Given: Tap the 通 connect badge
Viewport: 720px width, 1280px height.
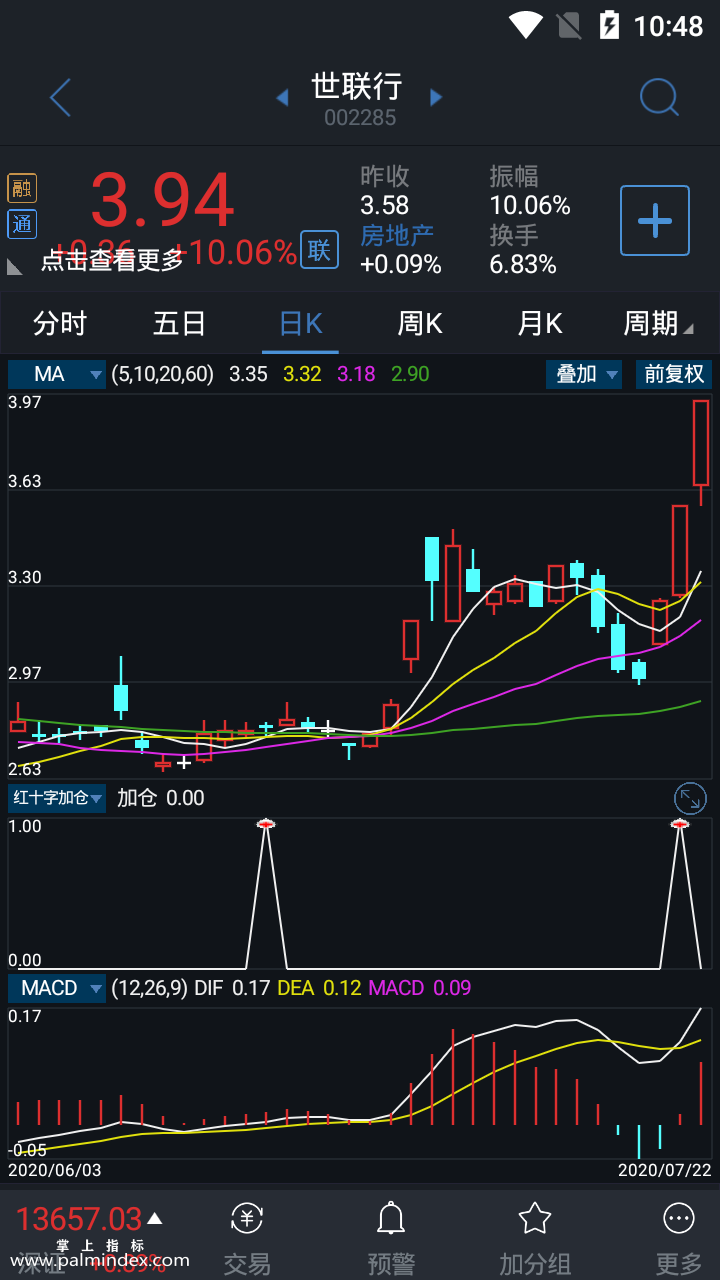Looking at the screenshot, I should point(22,224).
